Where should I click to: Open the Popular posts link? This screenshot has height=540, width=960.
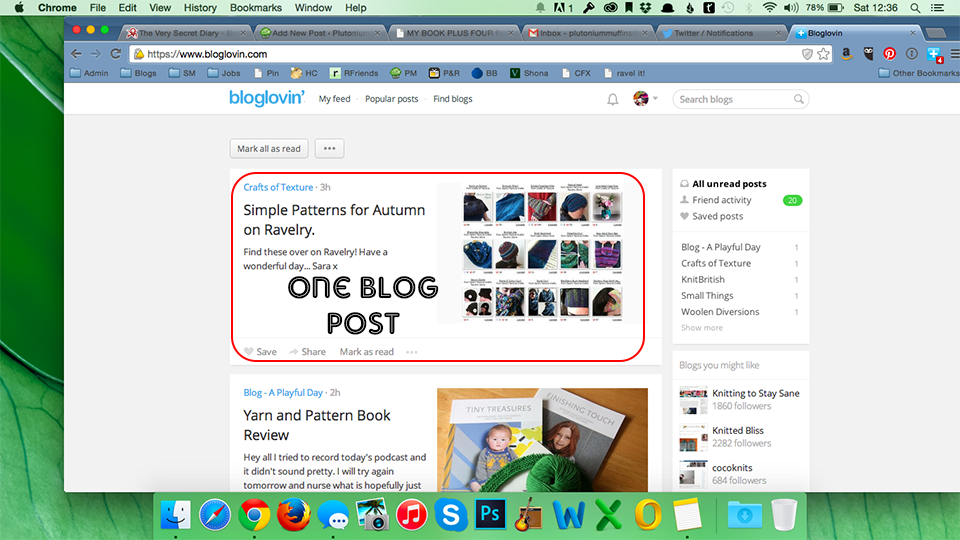391,99
